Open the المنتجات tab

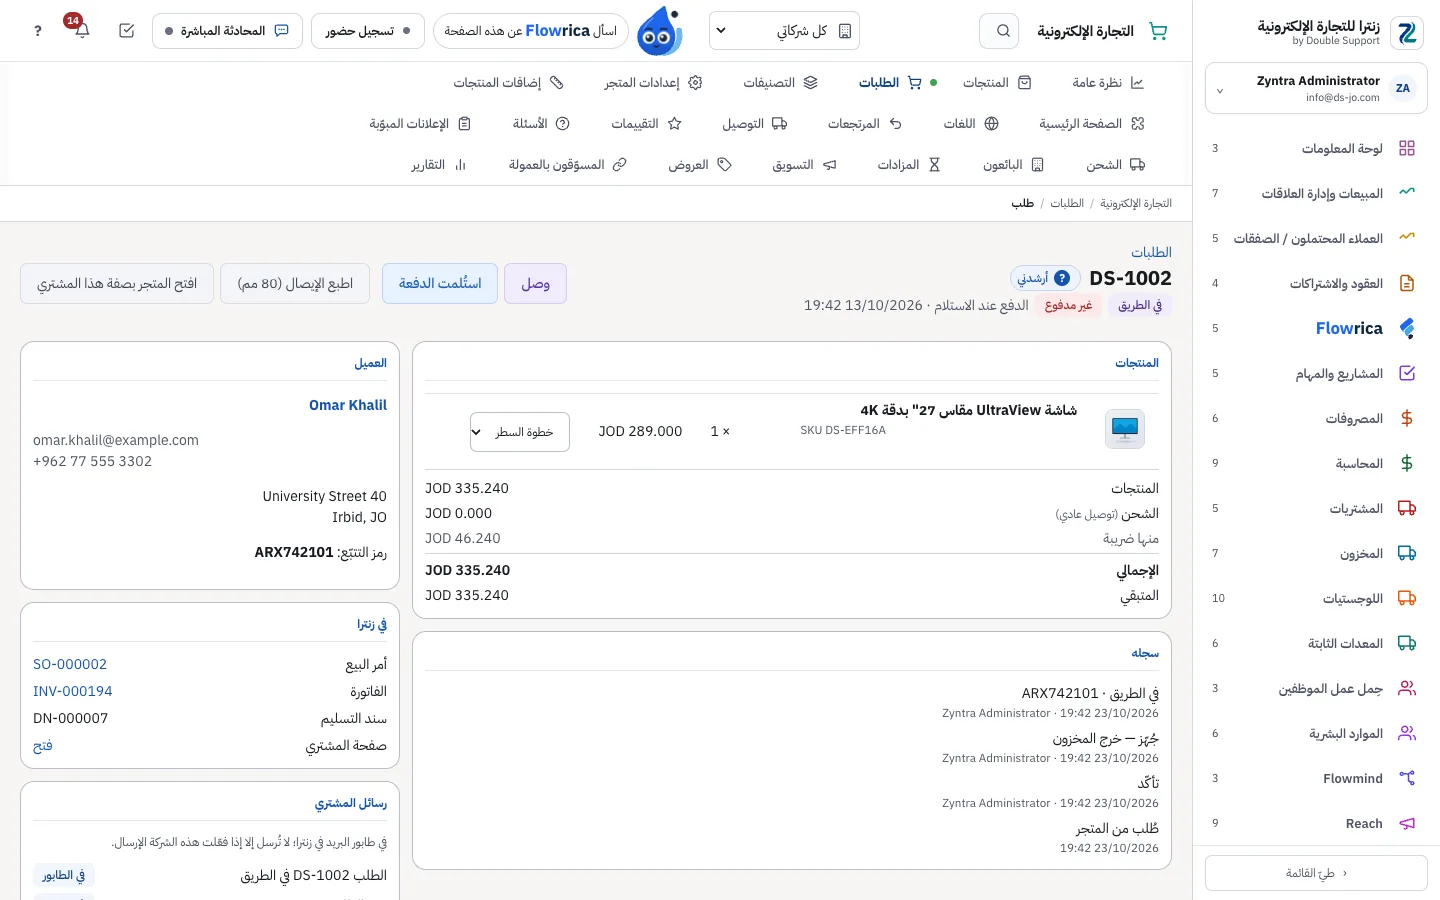click(997, 83)
